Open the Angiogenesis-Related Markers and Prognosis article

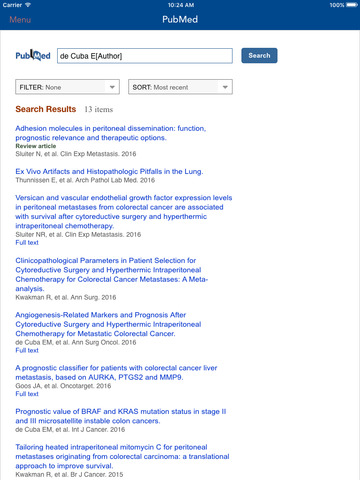tap(108, 324)
